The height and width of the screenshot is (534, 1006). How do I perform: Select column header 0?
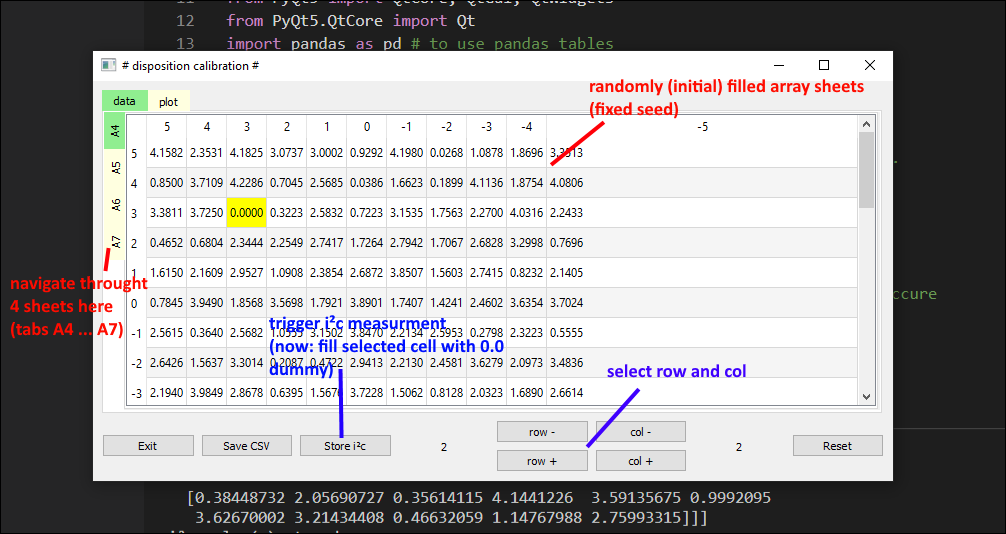[366, 127]
